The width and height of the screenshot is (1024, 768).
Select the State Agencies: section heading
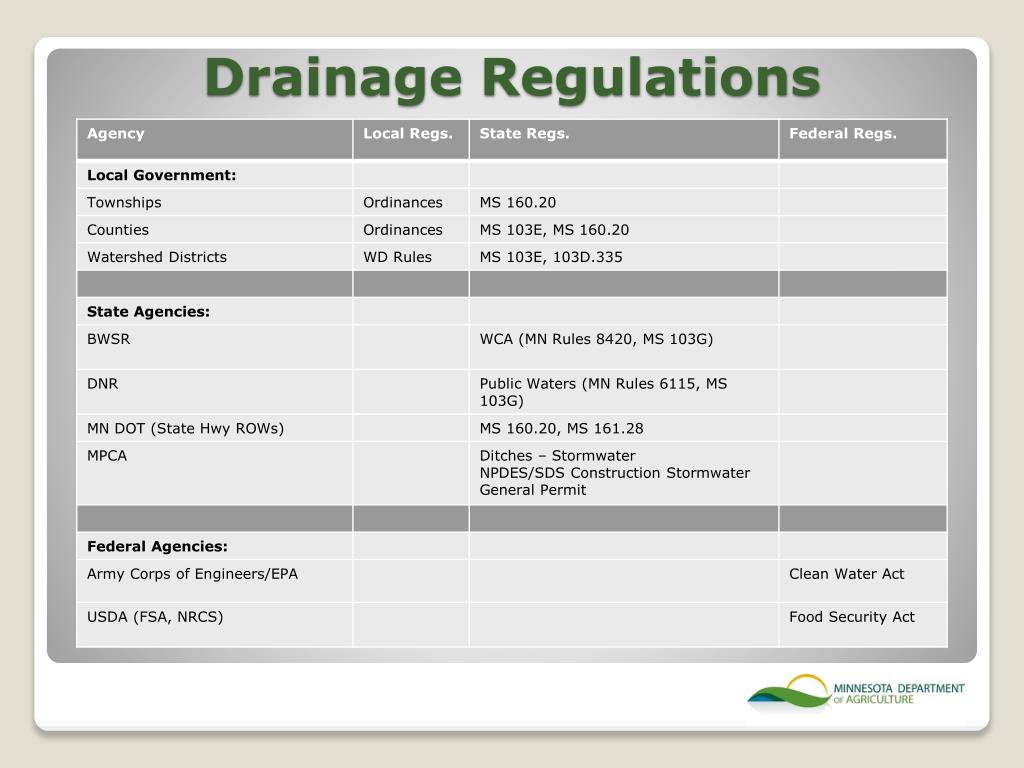click(x=148, y=312)
